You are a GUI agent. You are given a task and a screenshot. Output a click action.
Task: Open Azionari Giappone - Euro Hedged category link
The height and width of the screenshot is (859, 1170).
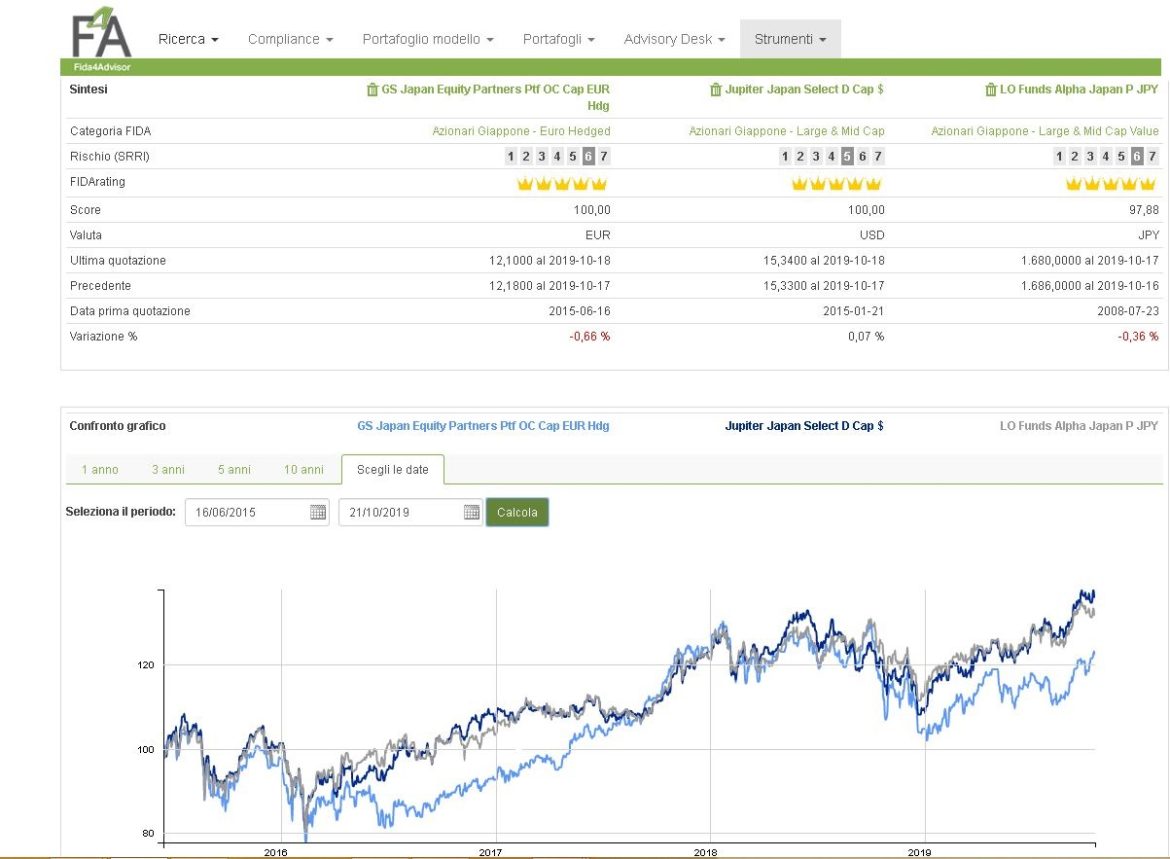click(x=521, y=131)
